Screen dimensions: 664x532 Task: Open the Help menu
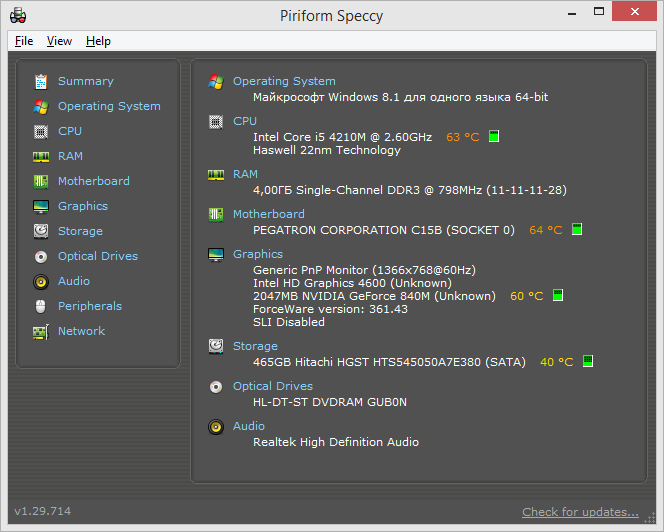[98, 41]
